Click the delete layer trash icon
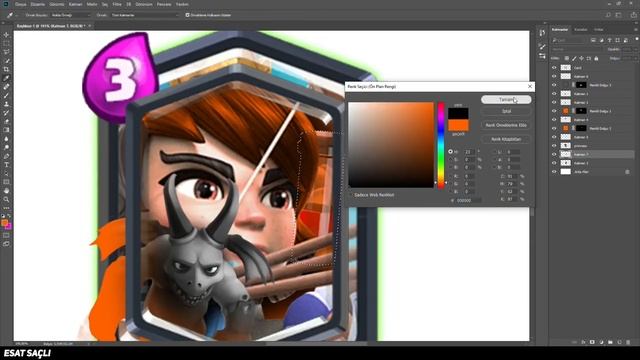Screen dimensions: 640x360 [628, 342]
